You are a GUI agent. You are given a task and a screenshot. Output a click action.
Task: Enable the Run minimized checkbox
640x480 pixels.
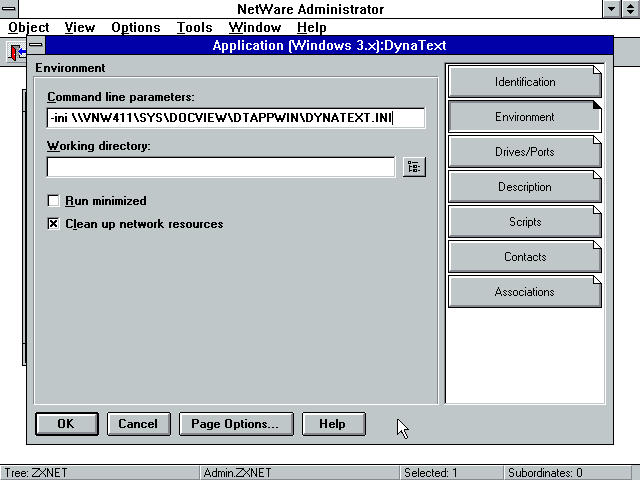pyautogui.click(x=53, y=201)
